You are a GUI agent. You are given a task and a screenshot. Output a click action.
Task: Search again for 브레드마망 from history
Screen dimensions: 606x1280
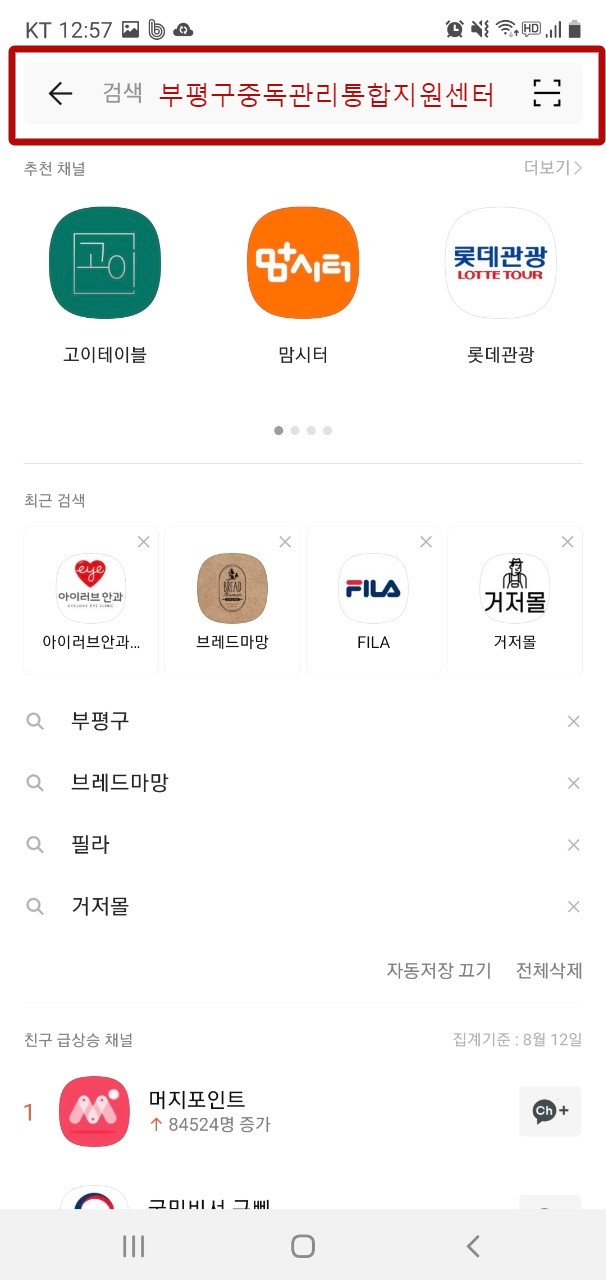click(x=120, y=783)
